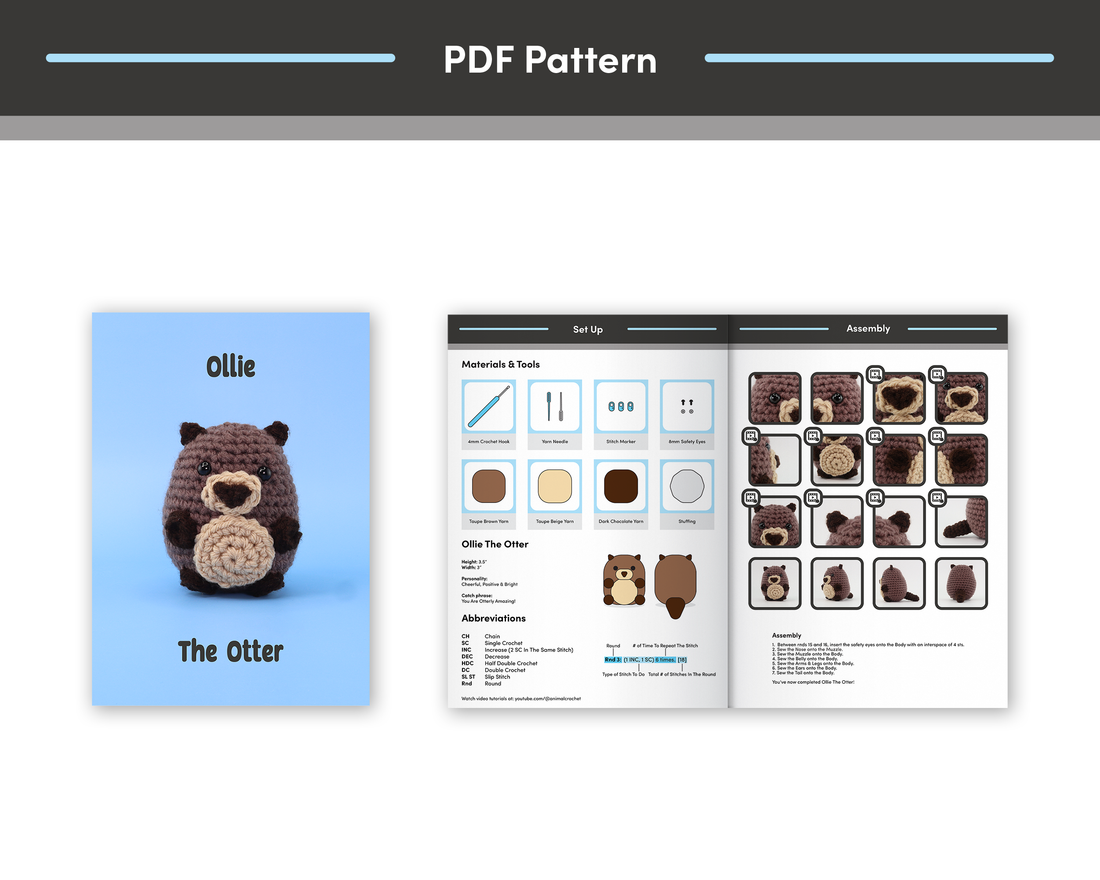Select the Yarn Needle icon
1100x880 pixels.
pos(554,406)
